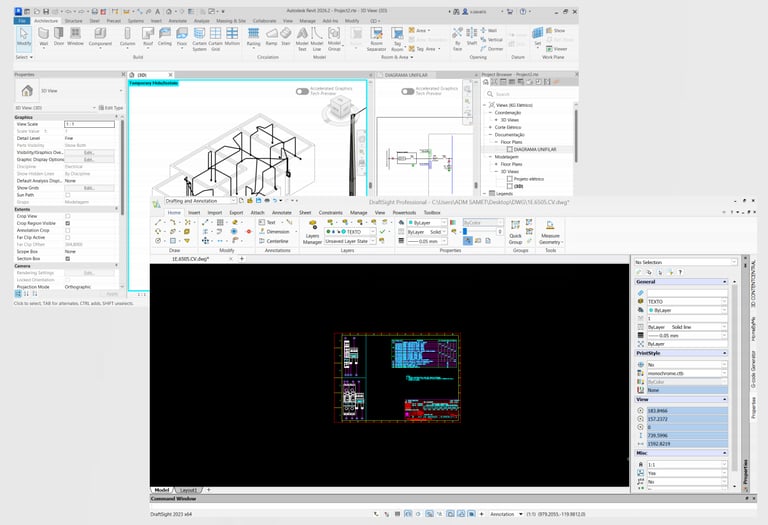
Task: Select the Curtain Grid tool
Action: coord(216,39)
